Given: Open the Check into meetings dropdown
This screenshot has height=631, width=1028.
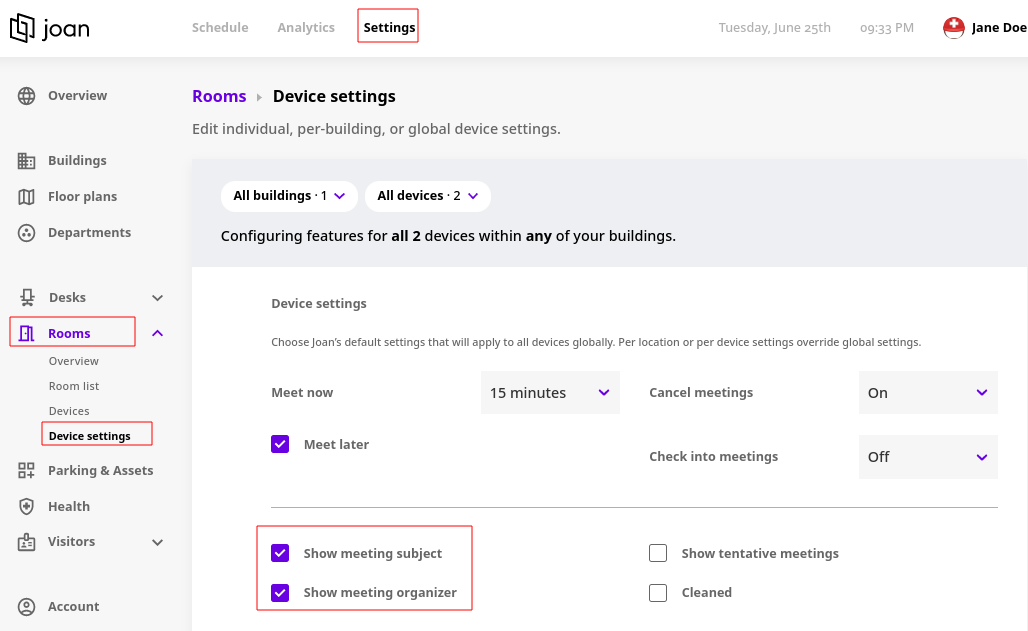Looking at the screenshot, I should [x=928, y=457].
